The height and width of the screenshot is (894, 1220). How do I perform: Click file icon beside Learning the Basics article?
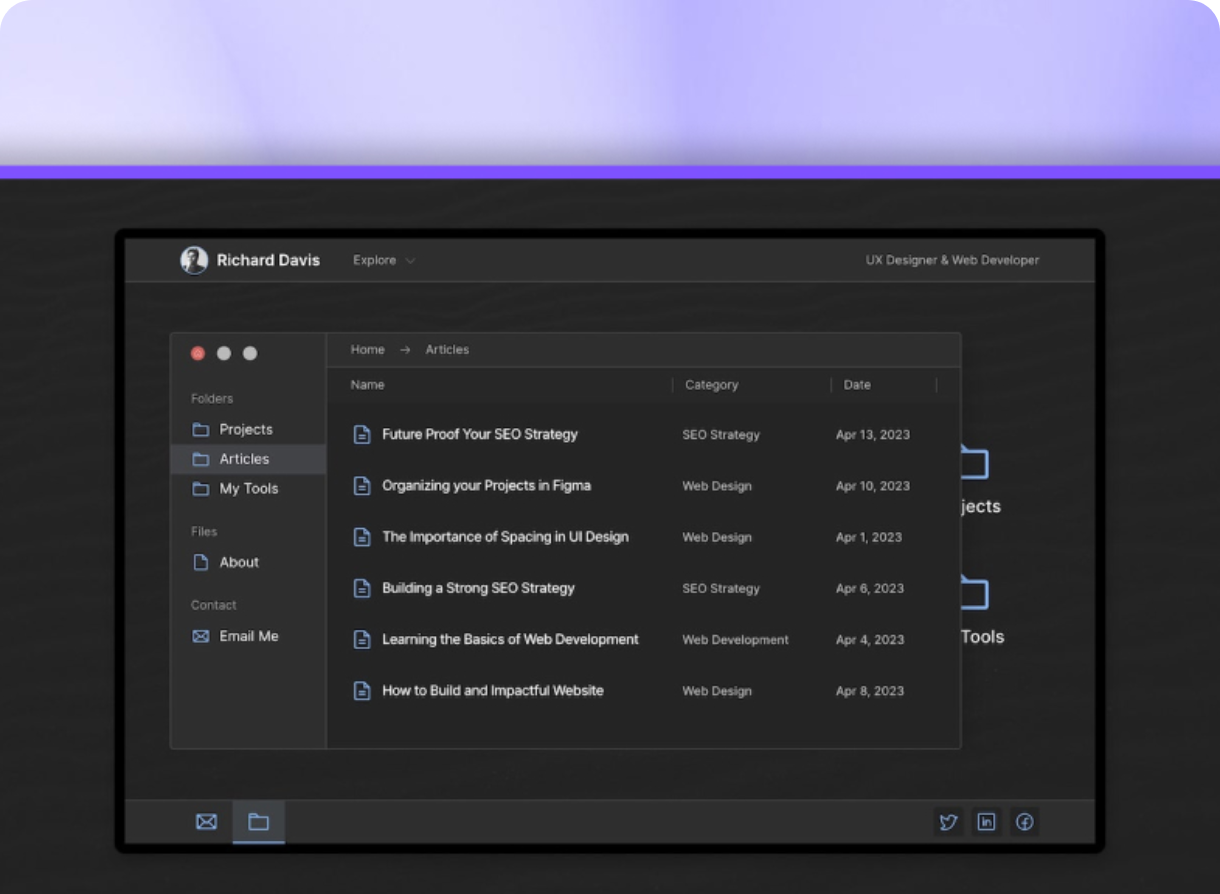coord(362,639)
